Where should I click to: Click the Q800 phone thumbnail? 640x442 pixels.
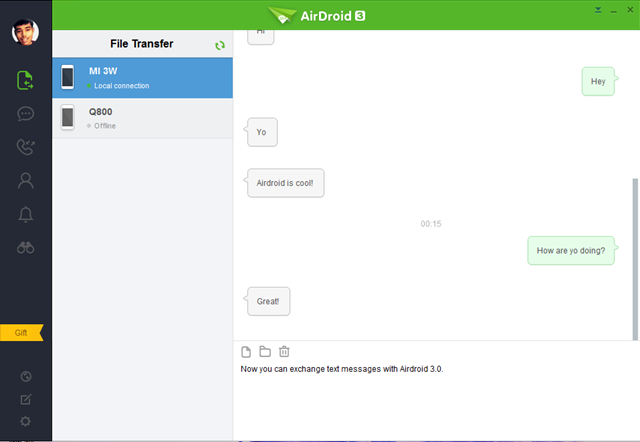pyautogui.click(x=68, y=117)
